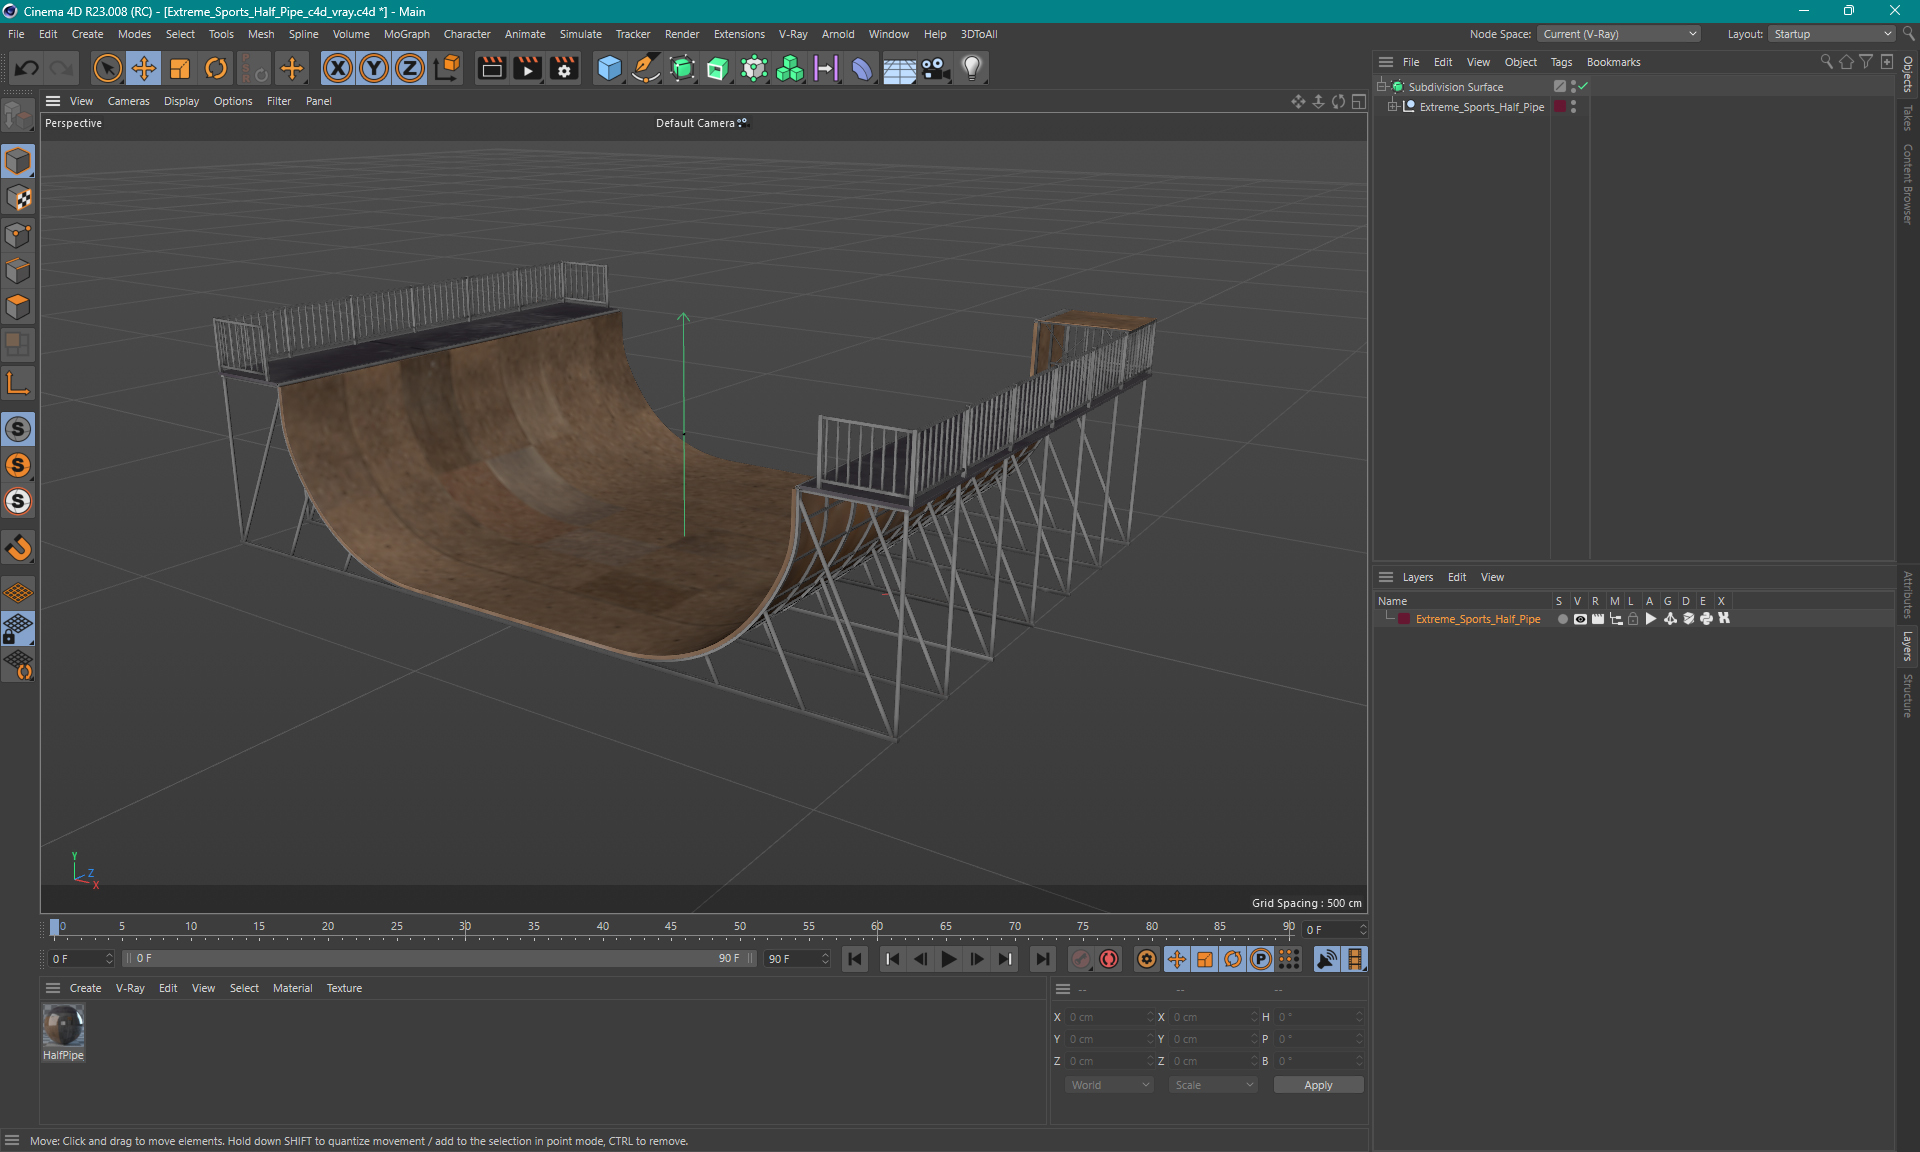Switch to the Attributes side tab
This screenshot has width=1920, height=1152.
[x=1908, y=594]
